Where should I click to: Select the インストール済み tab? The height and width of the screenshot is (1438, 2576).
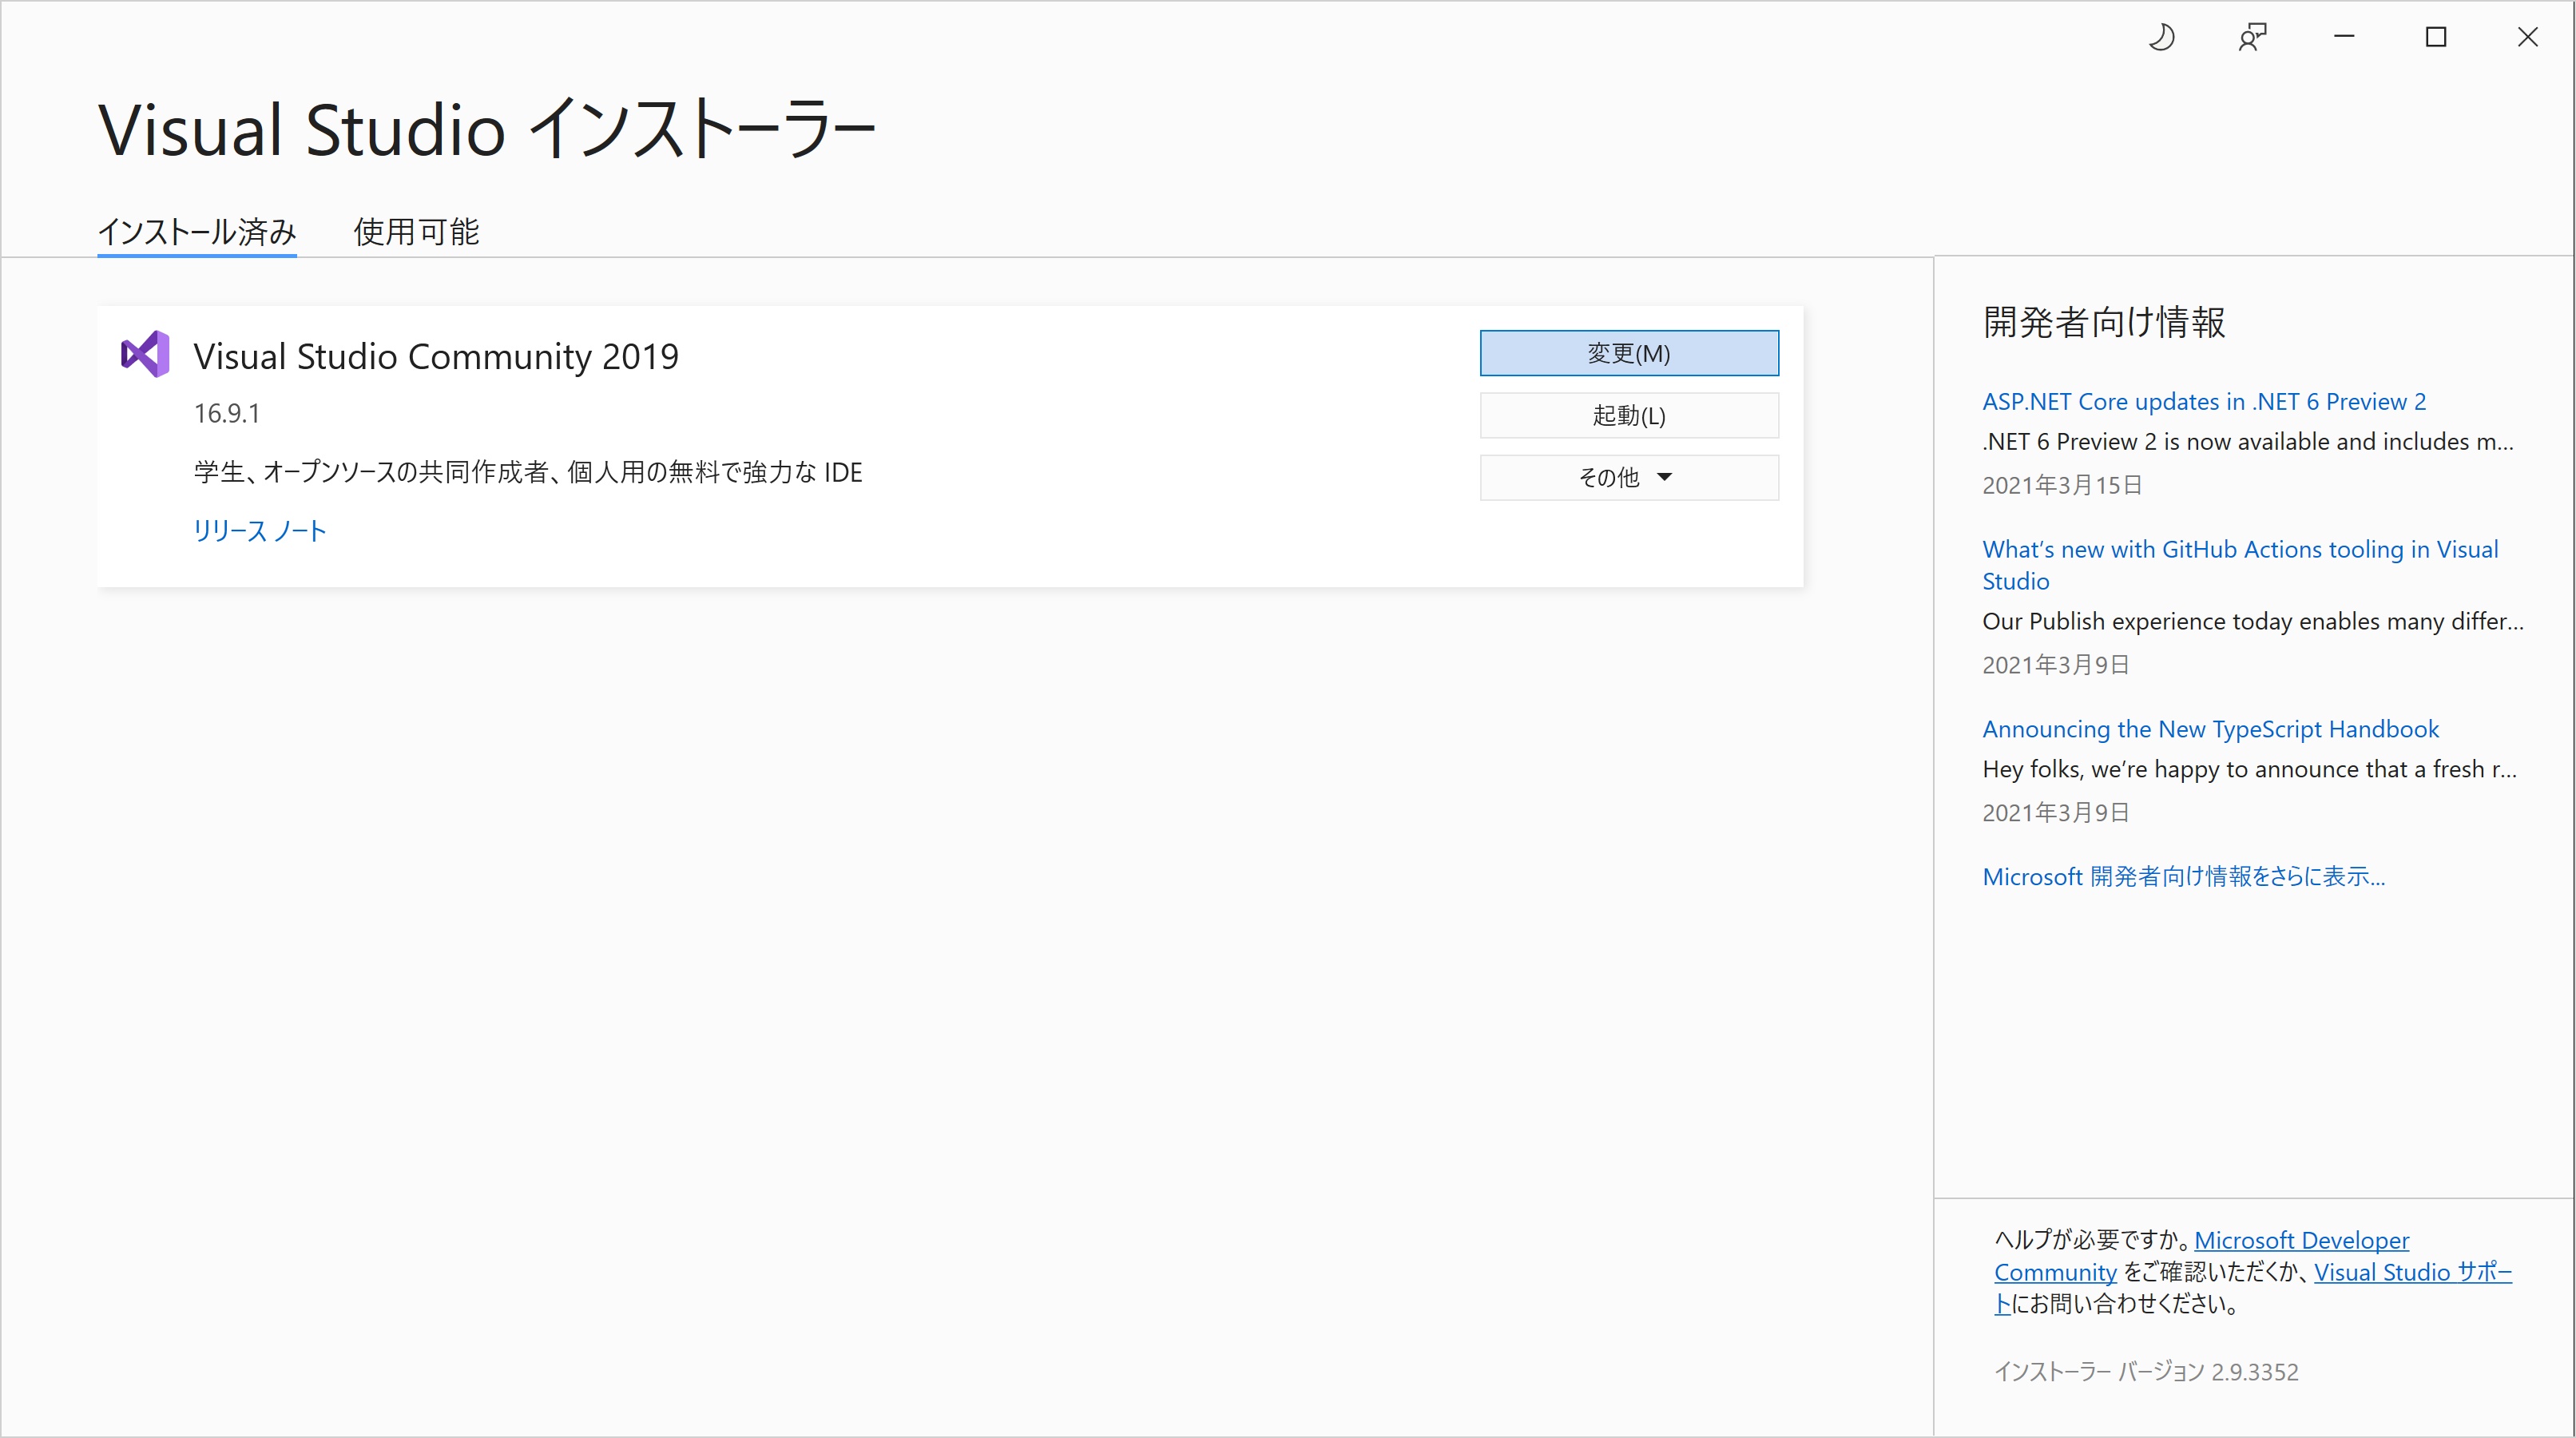click(x=197, y=232)
